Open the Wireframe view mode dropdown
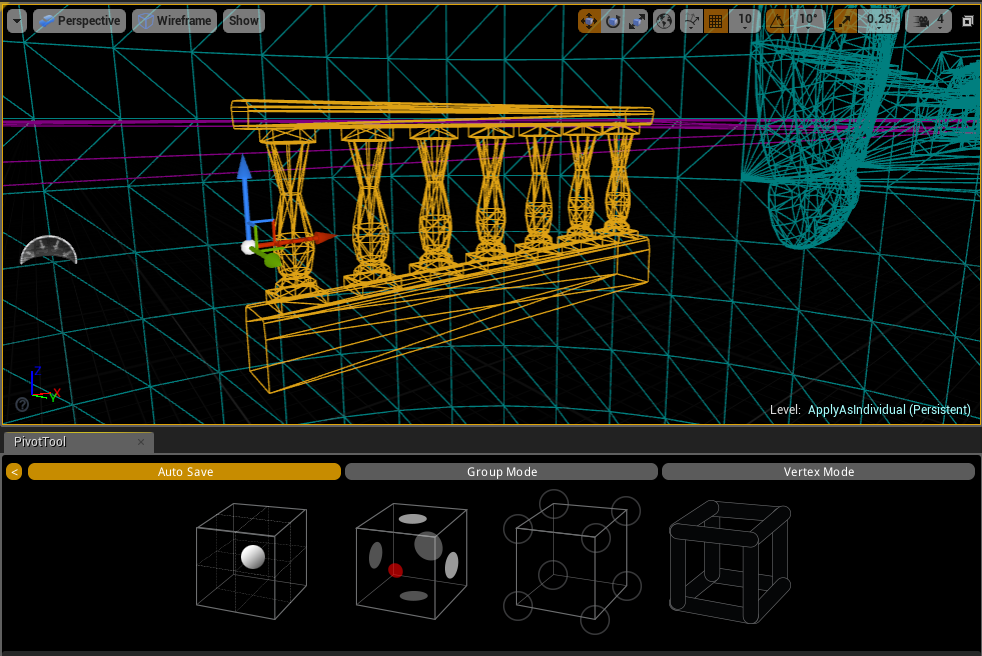 click(174, 20)
